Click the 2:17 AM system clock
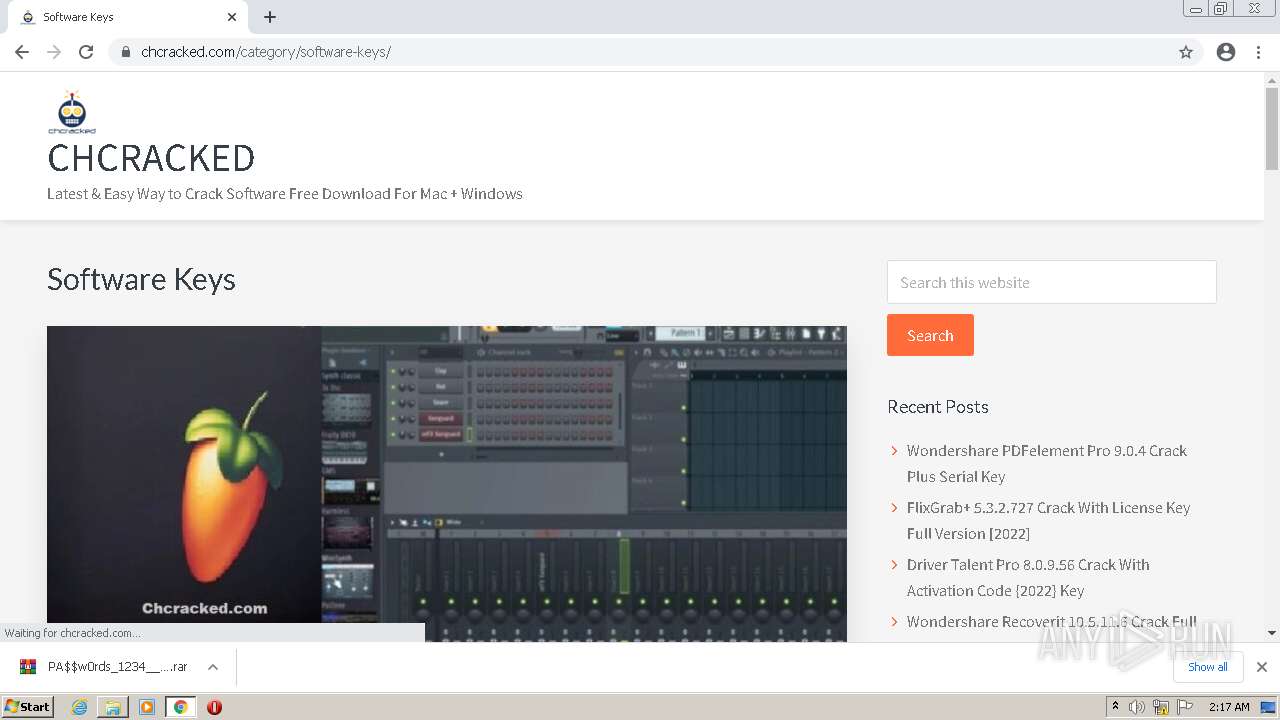The width and height of the screenshot is (1280, 720). [x=1229, y=707]
